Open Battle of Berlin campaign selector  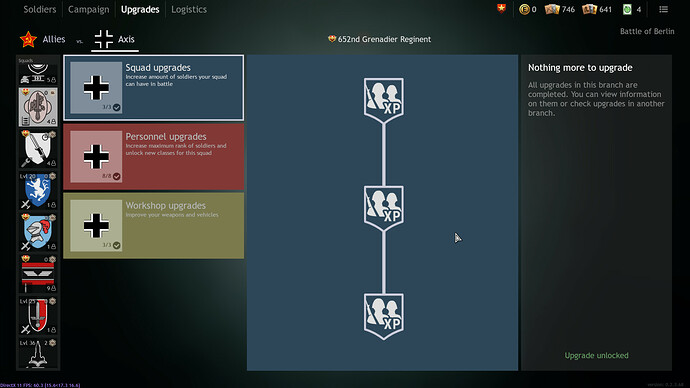point(647,31)
